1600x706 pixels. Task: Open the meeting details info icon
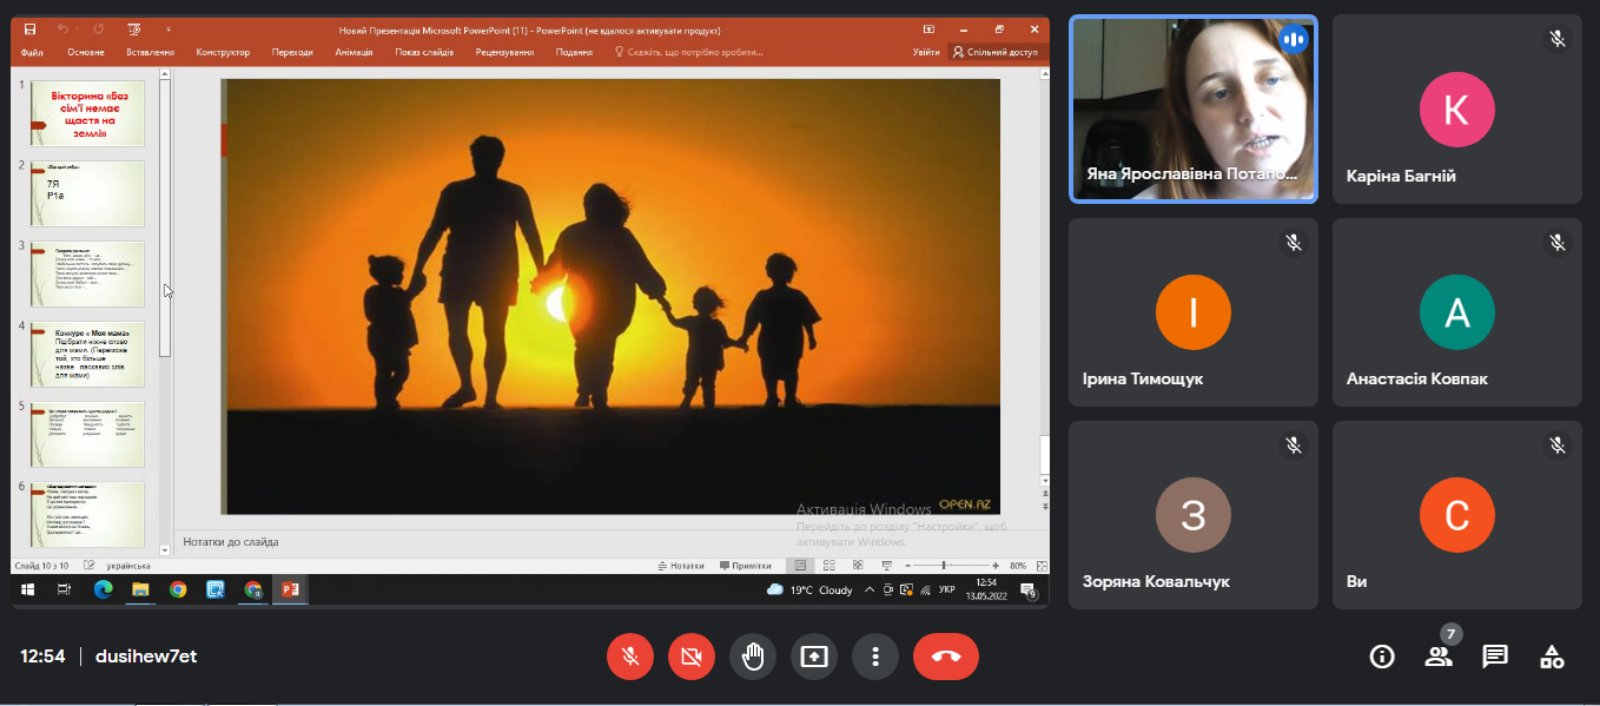(1382, 657)
